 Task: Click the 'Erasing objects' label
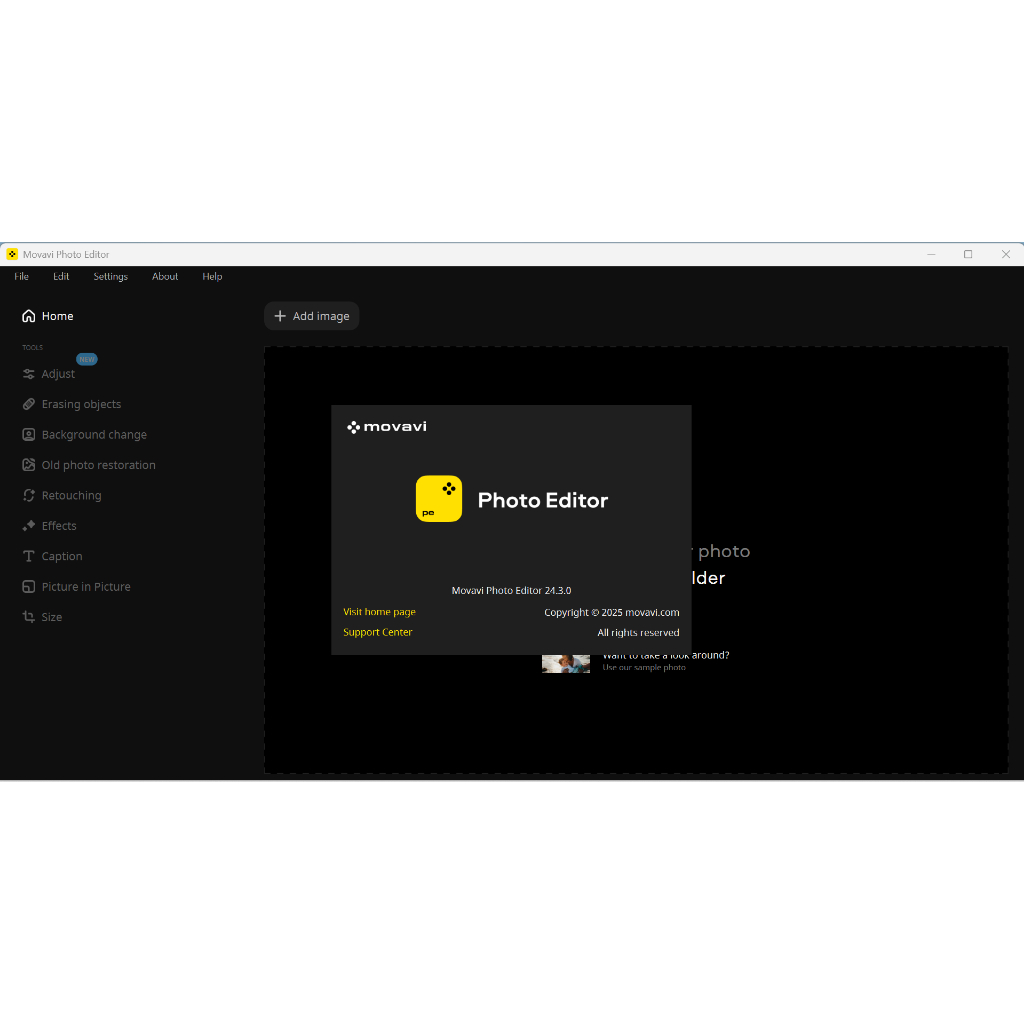click(82, 404)
